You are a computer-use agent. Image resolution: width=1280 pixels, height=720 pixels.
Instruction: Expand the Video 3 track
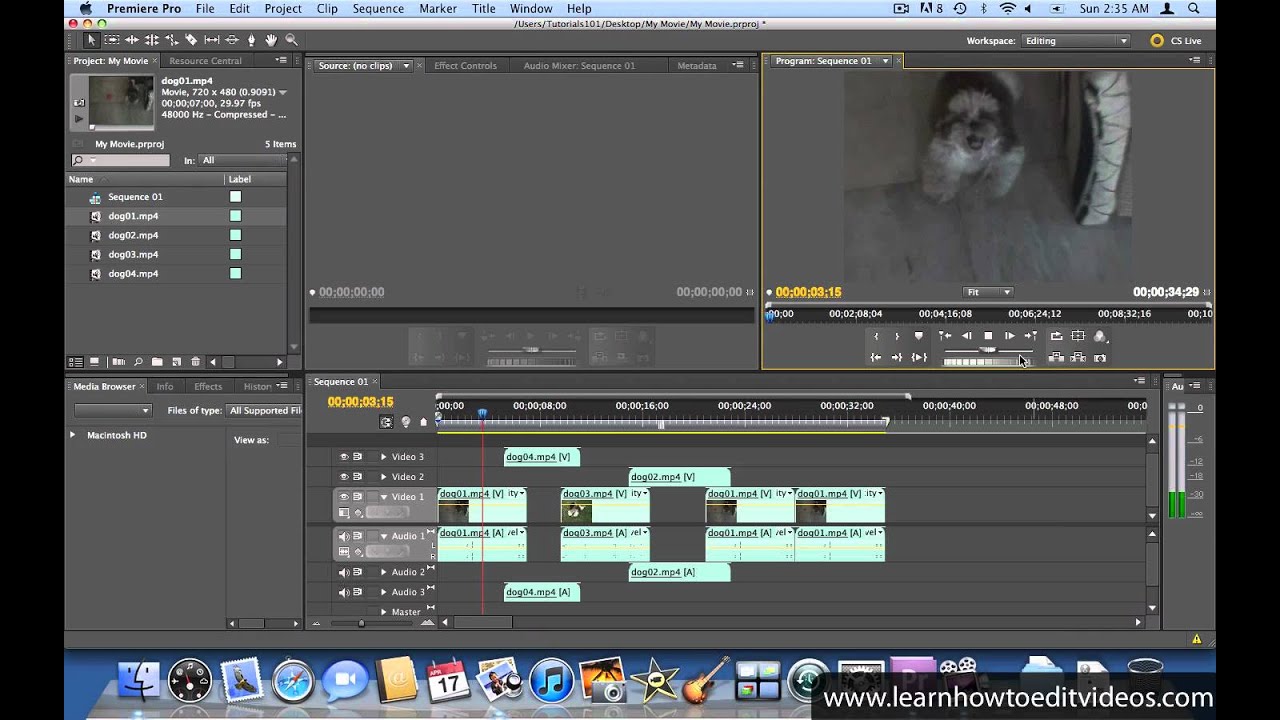pos(383,457)
